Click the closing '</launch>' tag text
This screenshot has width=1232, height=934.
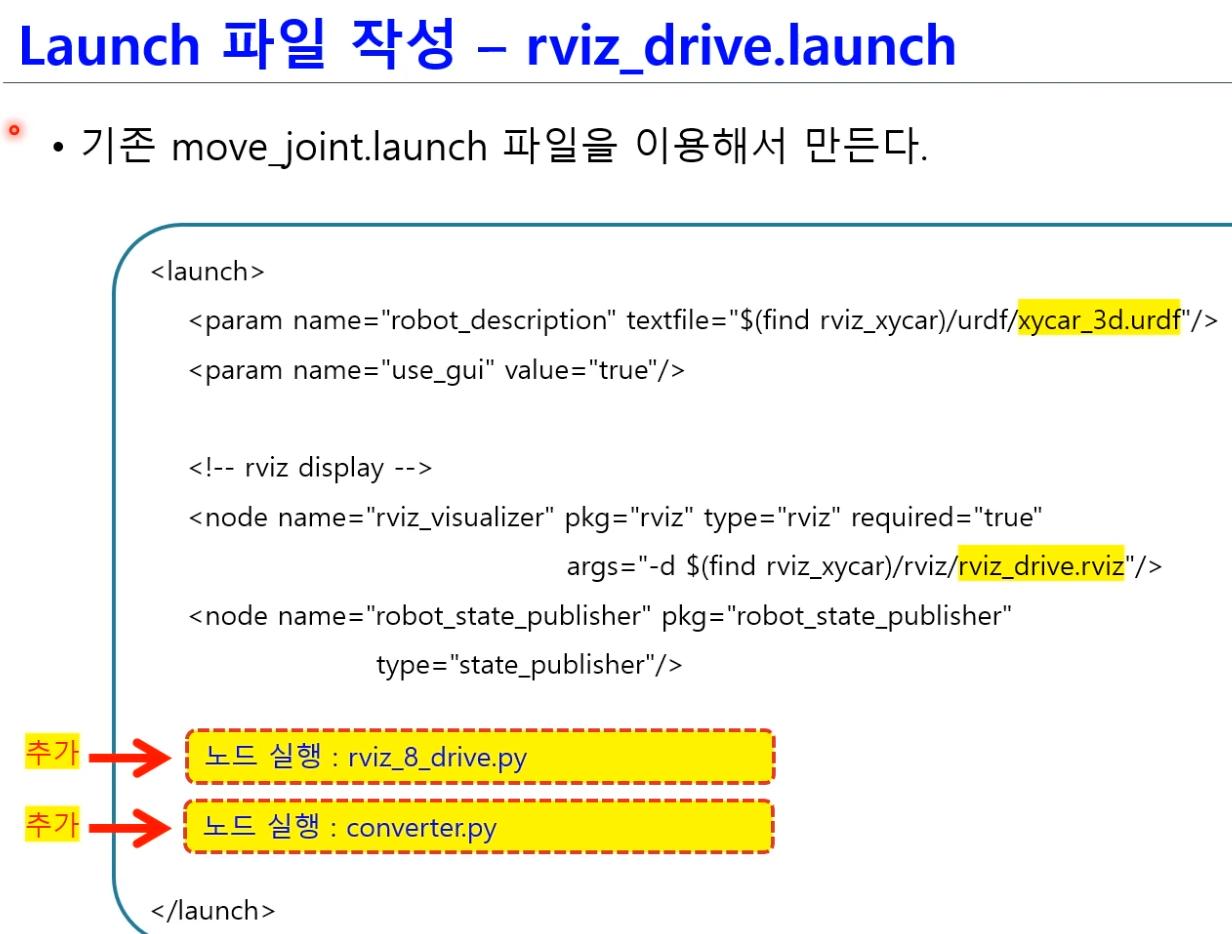click(212, 910)
